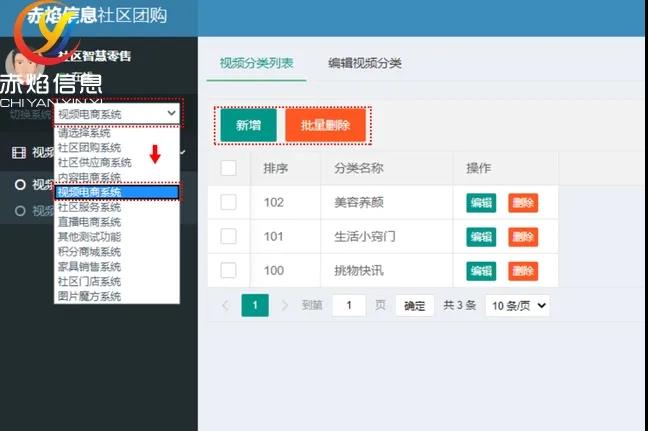Toggle the select-all checkbox in table header
Screen dimensions: 648x431
(228, 168)
